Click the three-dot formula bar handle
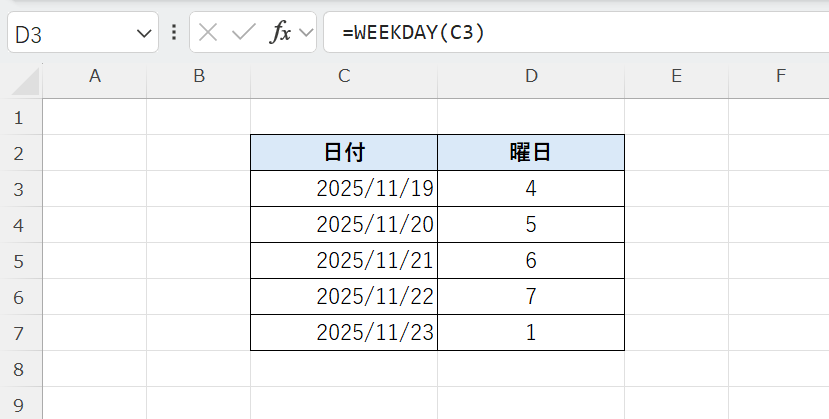 click(x=175, y=32)
